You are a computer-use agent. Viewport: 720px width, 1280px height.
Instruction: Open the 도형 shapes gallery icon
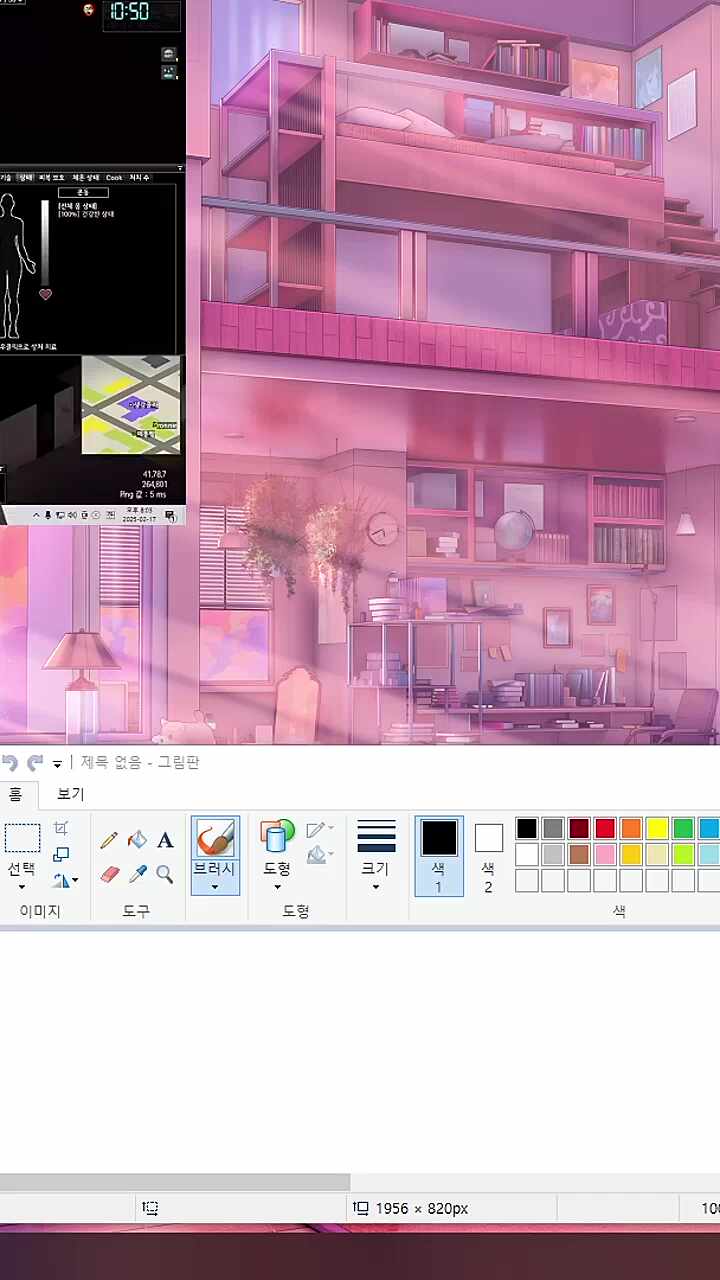(x=277, y=836)
